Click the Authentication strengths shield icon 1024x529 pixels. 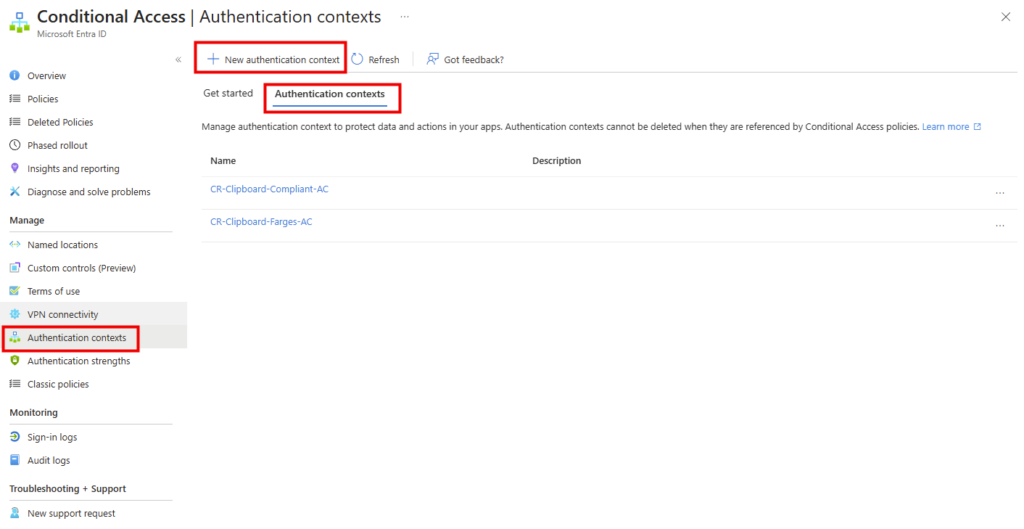(14, 361)
